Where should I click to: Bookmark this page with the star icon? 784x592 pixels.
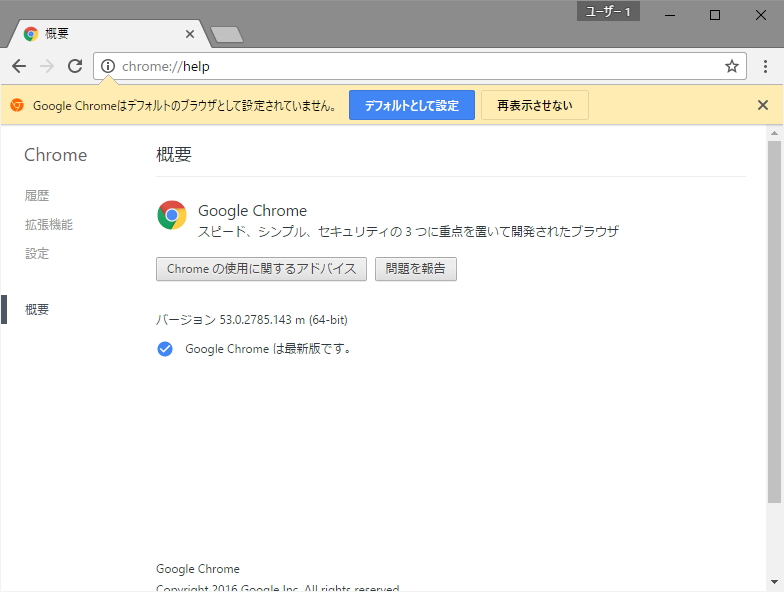point(732,66)
